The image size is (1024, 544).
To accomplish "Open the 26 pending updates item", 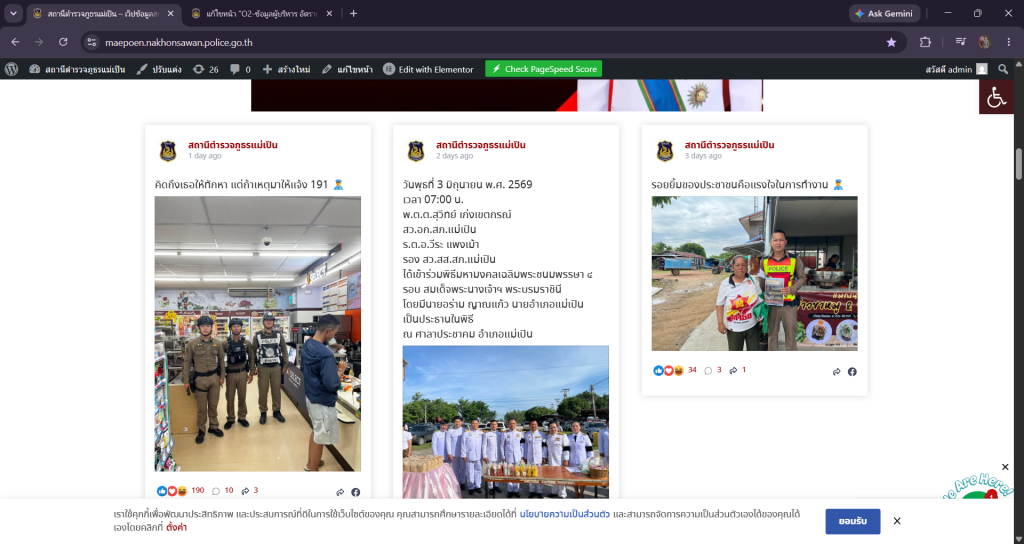I will pyautogui.click(x=206, y=69).
